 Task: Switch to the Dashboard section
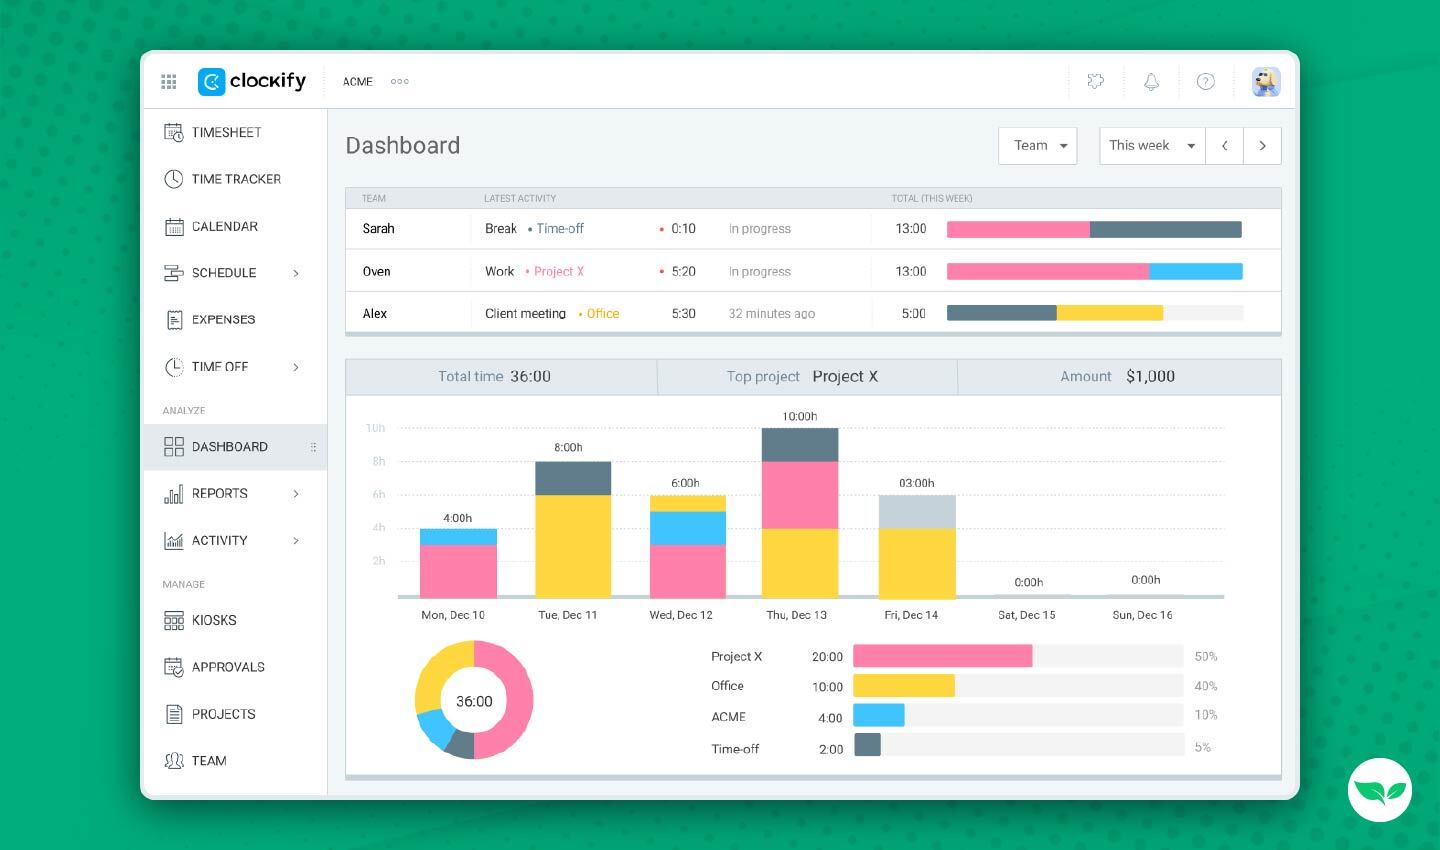229,446
